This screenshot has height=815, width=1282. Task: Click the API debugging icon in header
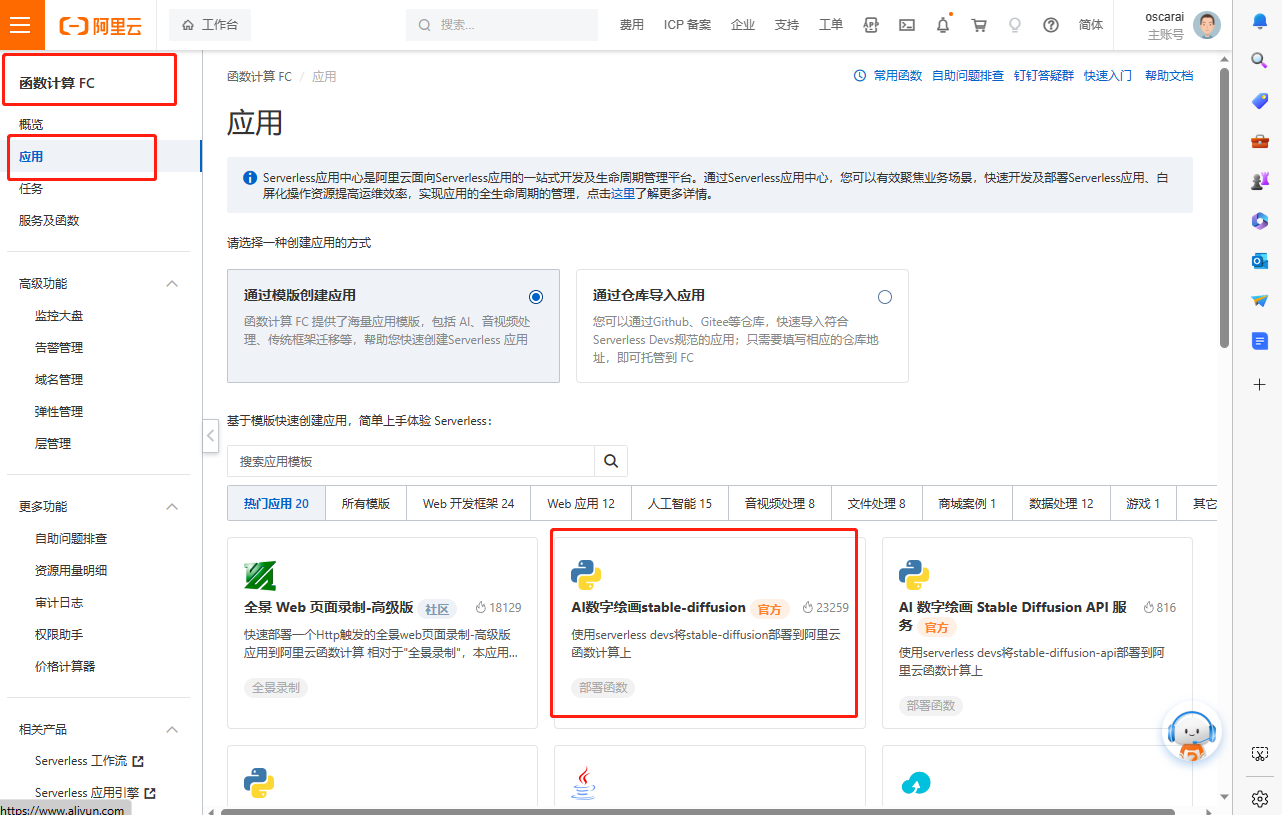(871, 25)
